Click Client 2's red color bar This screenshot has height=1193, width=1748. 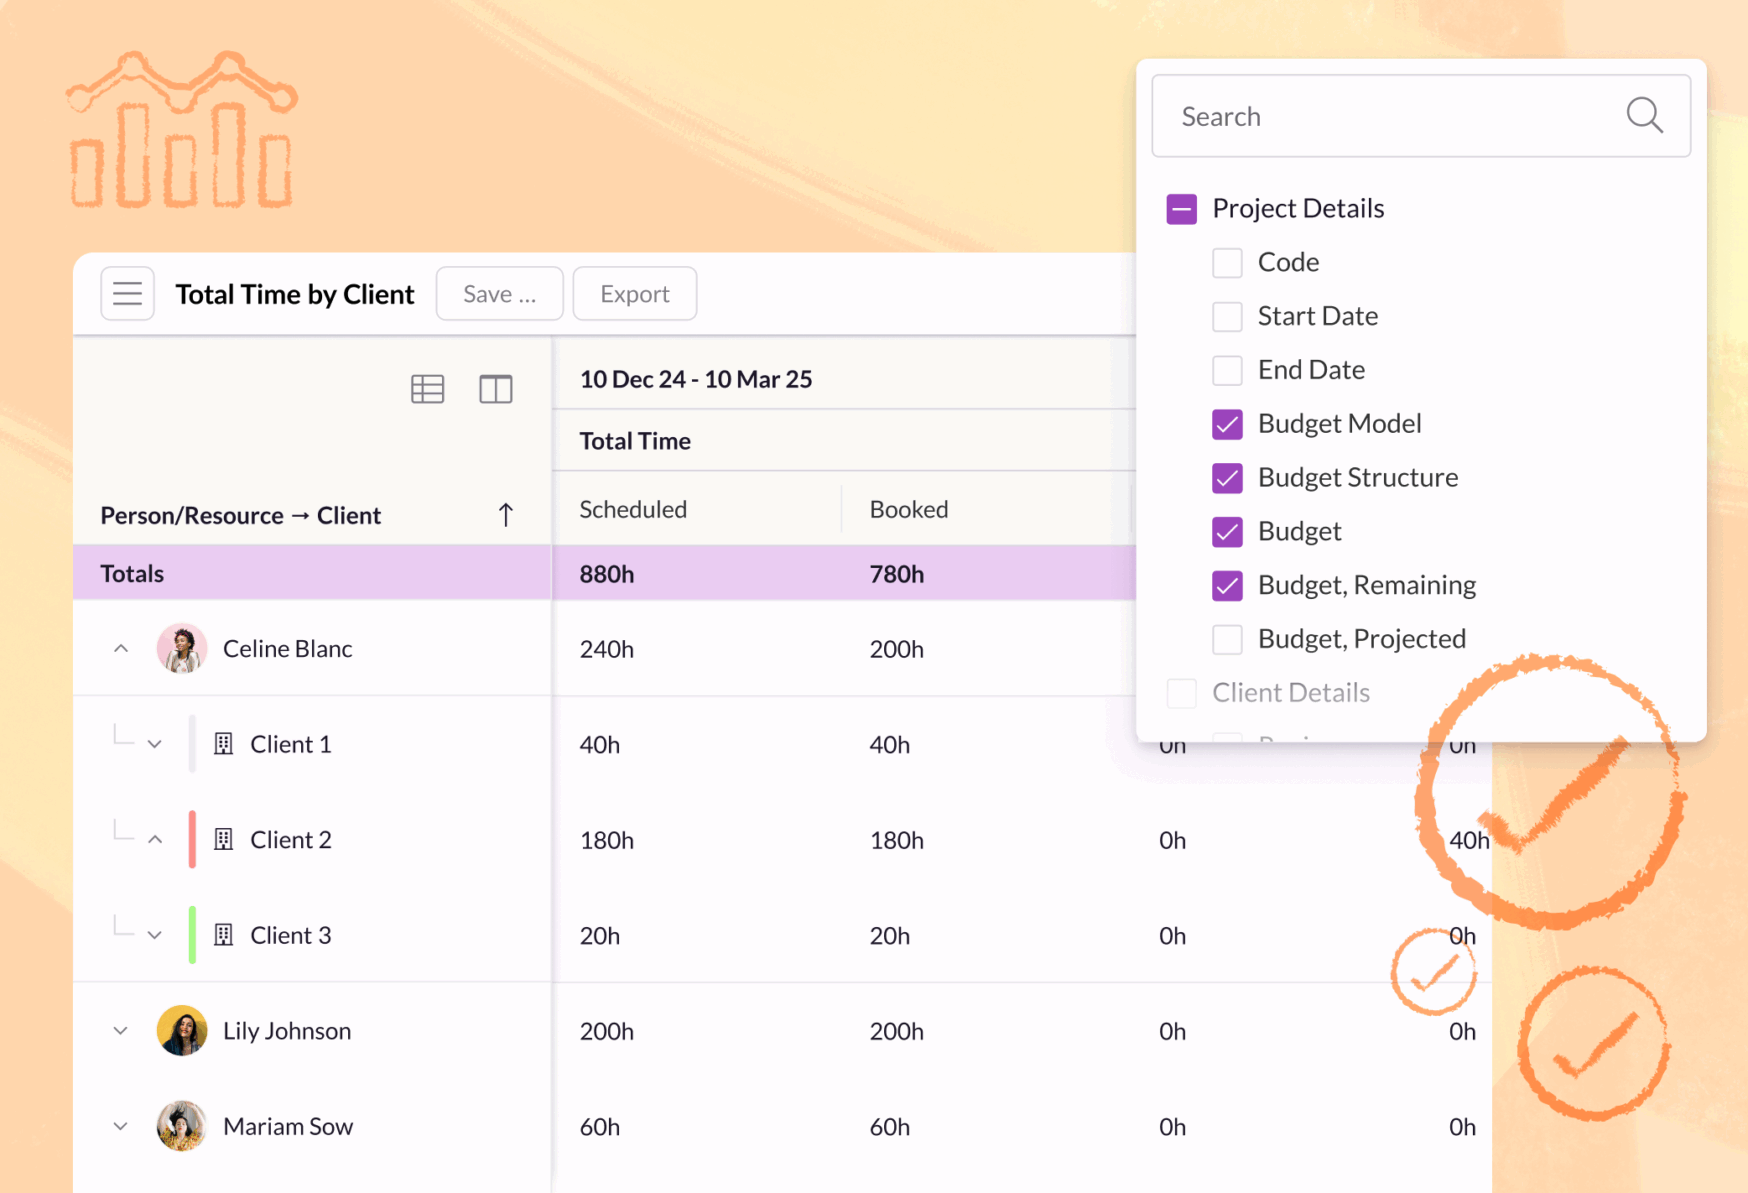192,840
